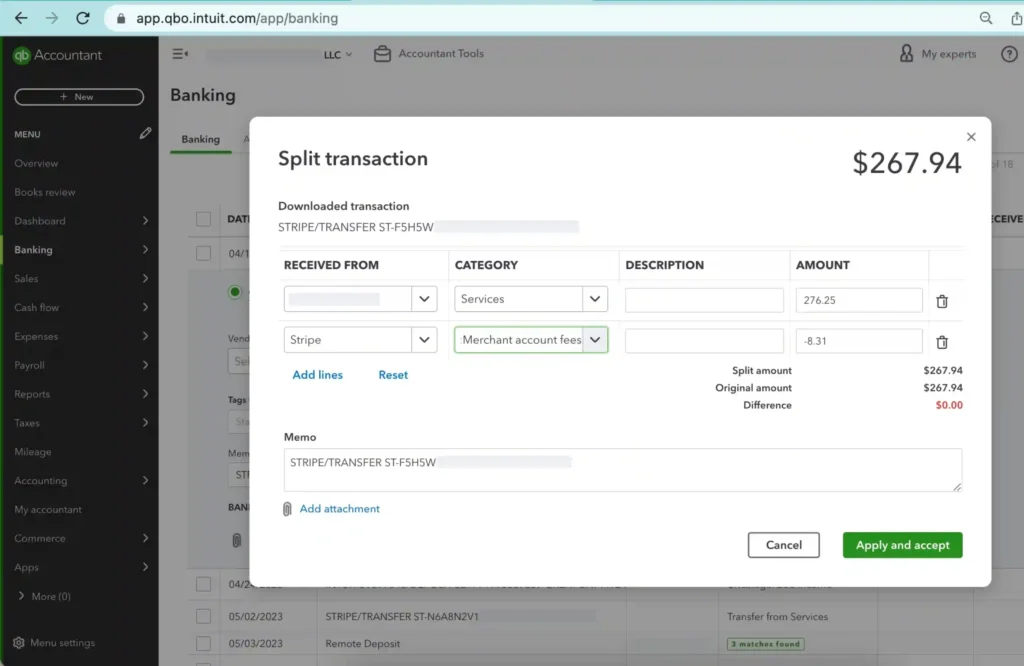Click the New button in sidebar
The height and width of the screenshot is (666, 1024).
tap(79, 97)
